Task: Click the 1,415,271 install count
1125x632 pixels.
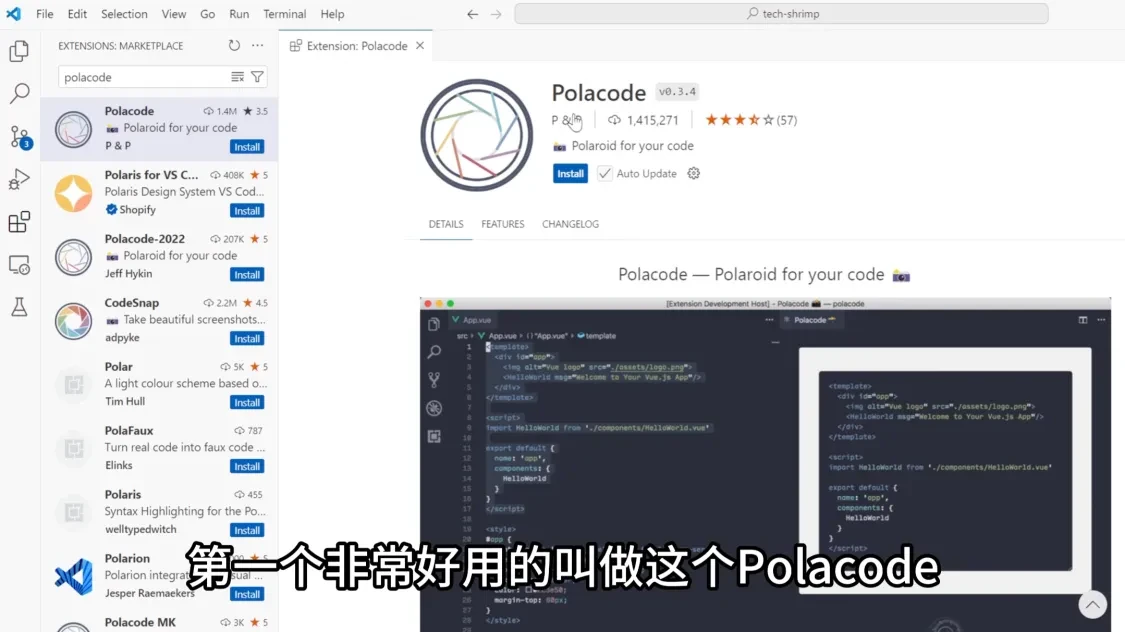Action: tap(643, 120)
